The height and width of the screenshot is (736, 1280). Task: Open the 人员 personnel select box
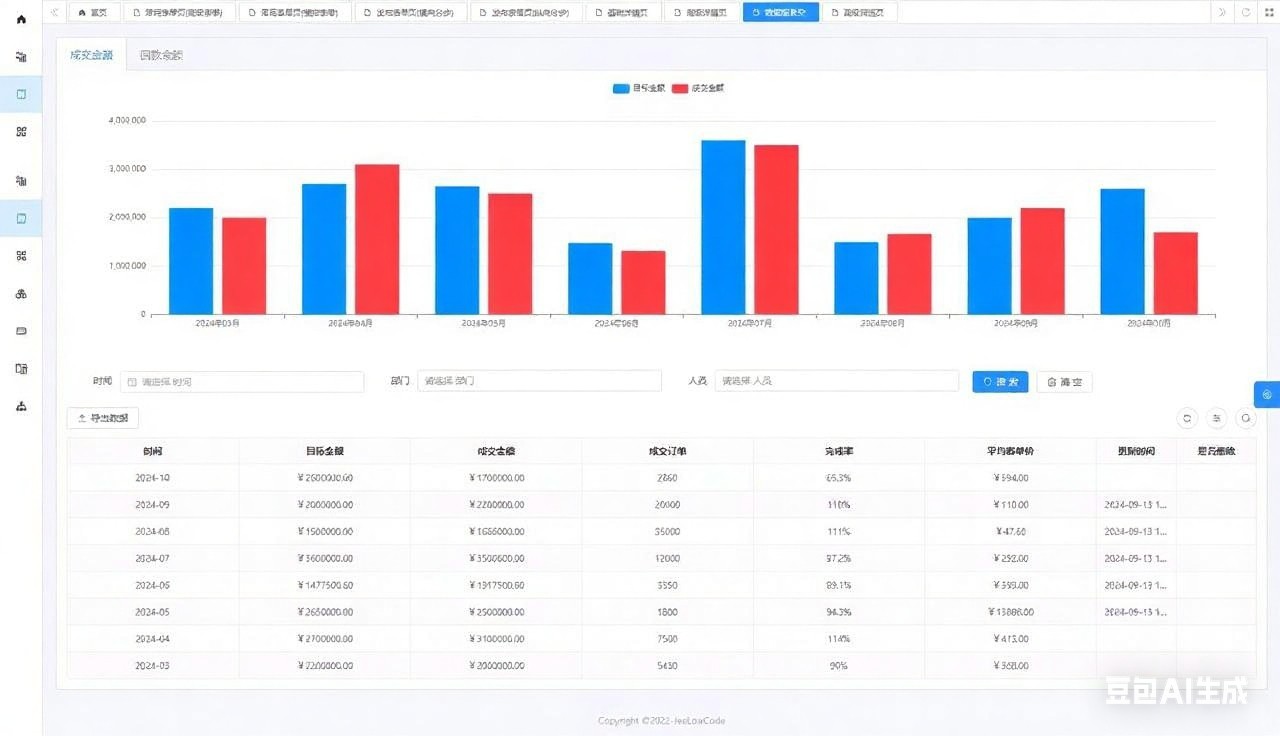pos(836,381)
